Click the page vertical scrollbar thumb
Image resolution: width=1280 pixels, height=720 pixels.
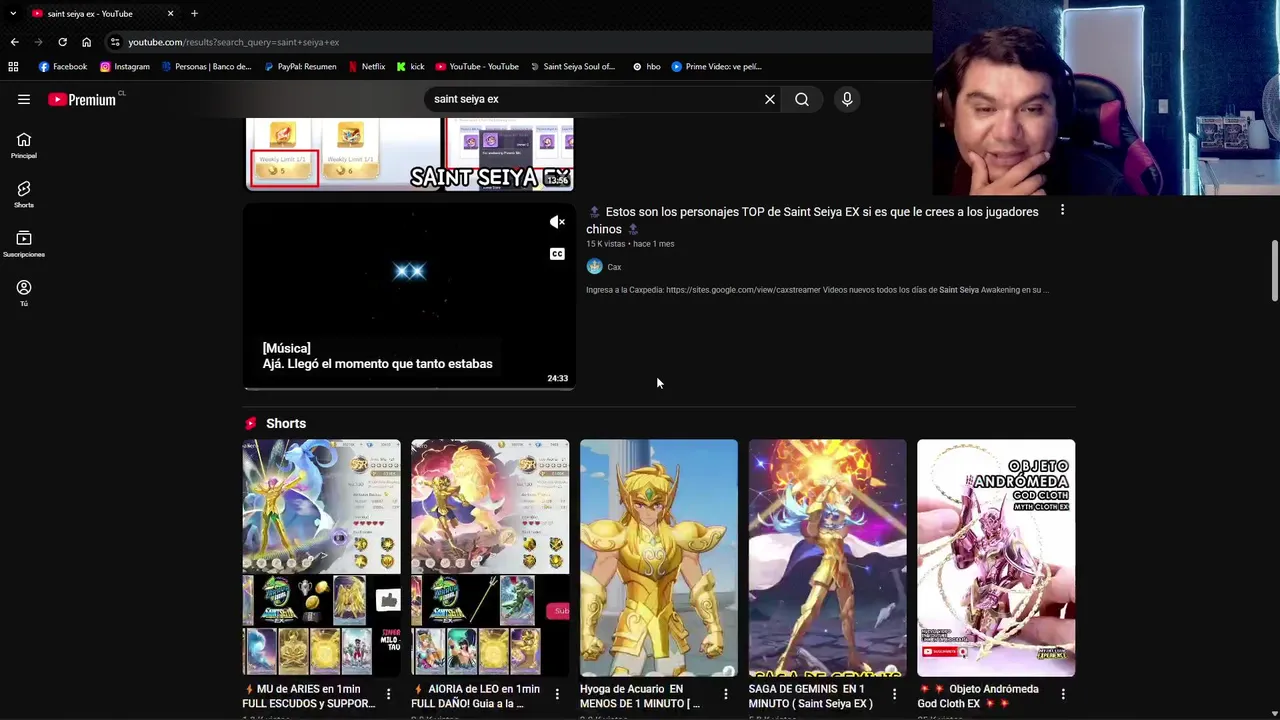[x=1274, y=270]
